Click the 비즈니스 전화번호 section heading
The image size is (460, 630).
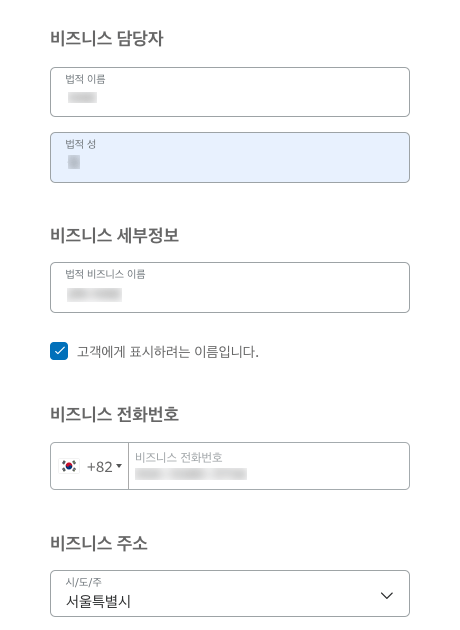[x=114, y=414]
